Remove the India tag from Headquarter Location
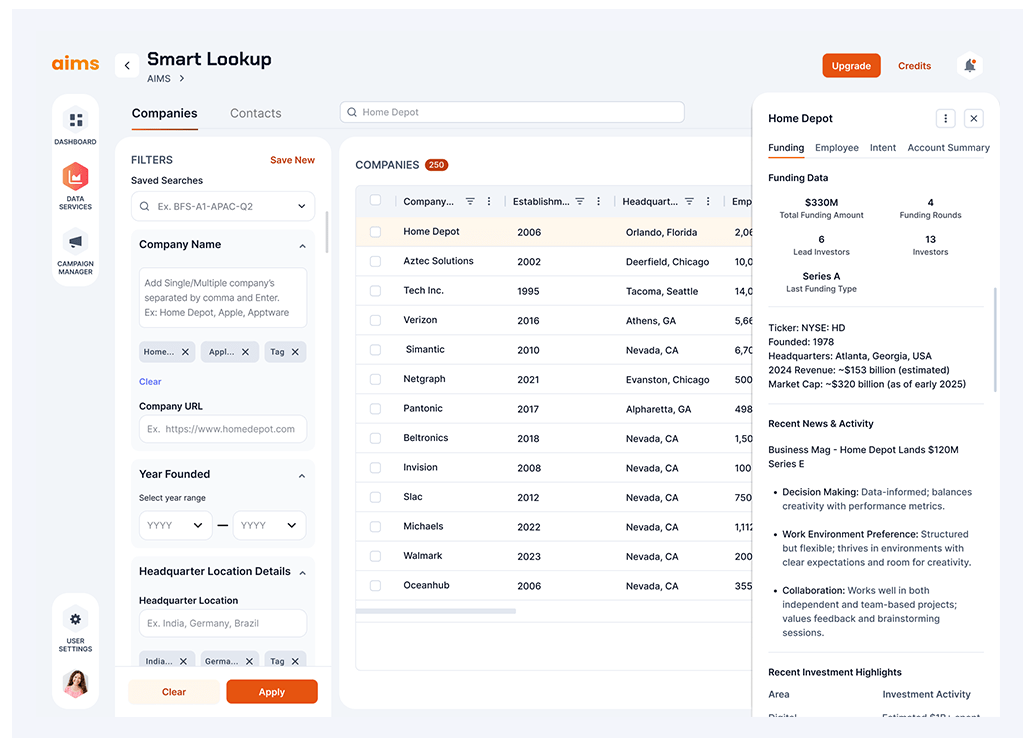The height and width of the screenshot is (750, 1034). (x=183, y=661)
